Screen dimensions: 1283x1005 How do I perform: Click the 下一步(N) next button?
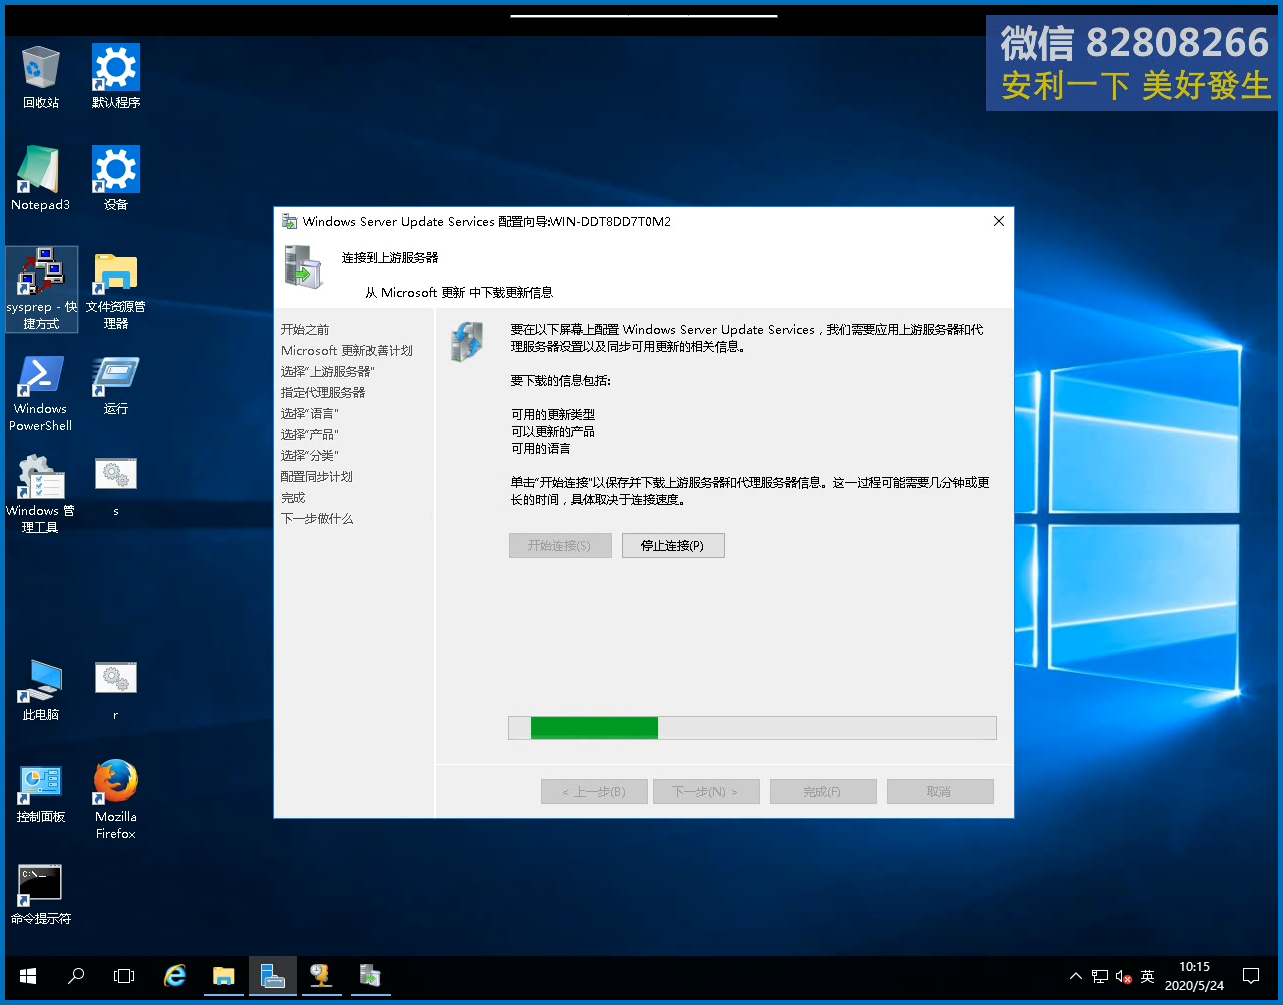(706, 791)
